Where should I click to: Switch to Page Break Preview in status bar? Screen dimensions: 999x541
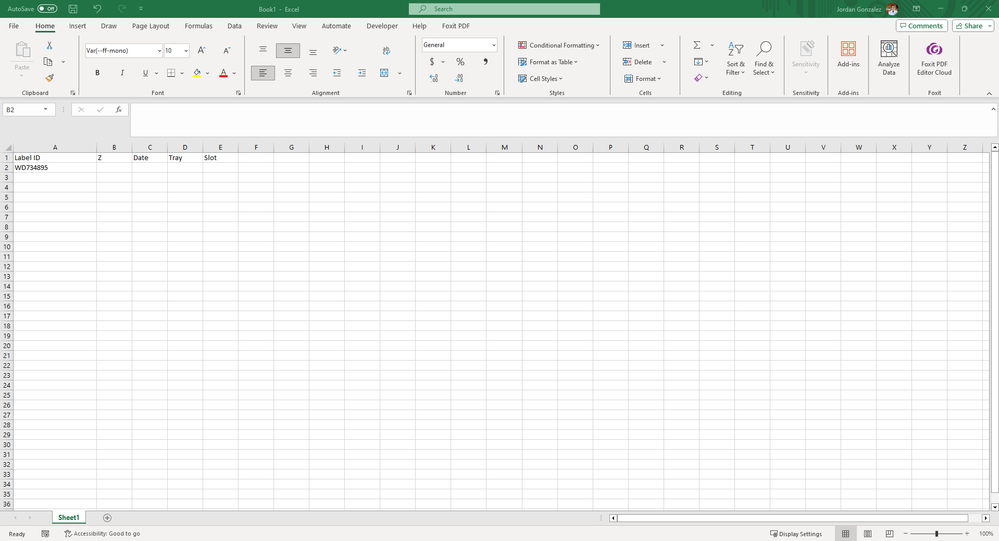pos(889,533)
